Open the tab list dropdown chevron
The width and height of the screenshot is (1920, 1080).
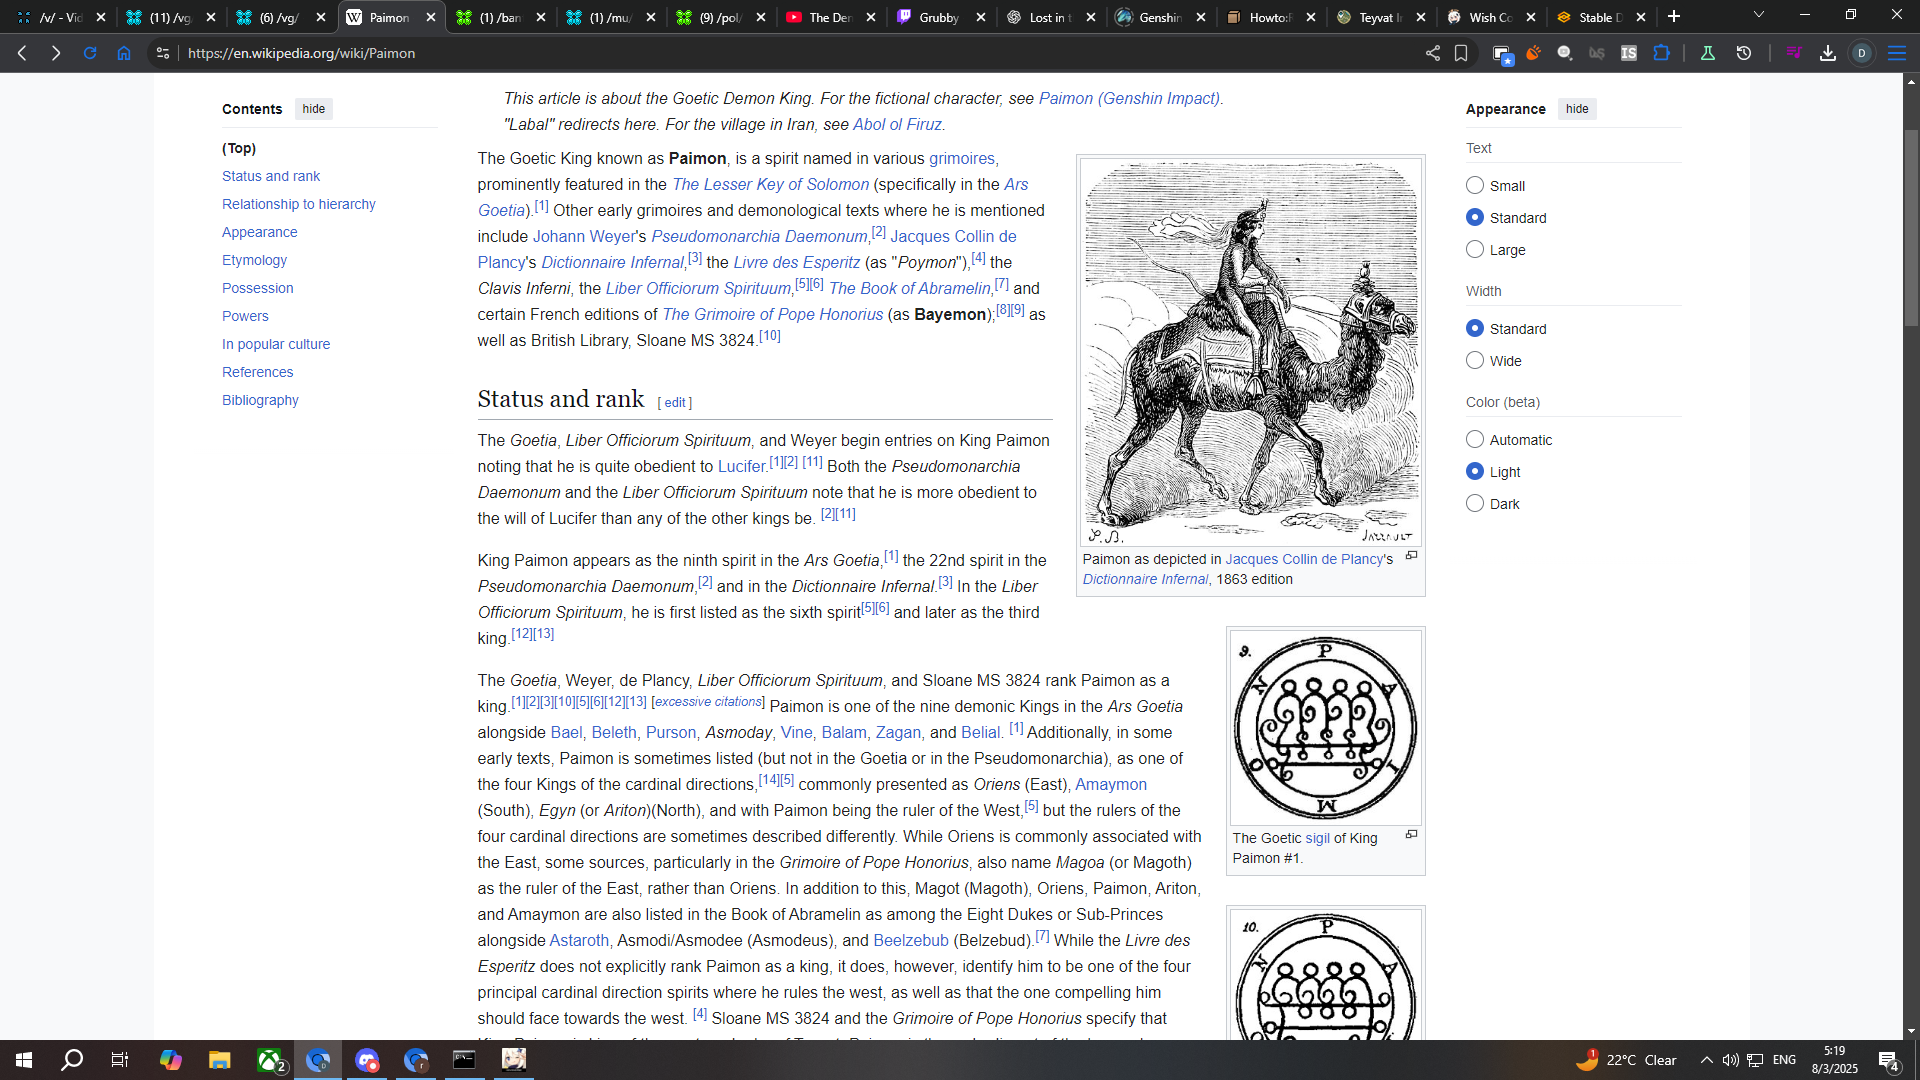pyautogui.click(x=1759, y=16)
